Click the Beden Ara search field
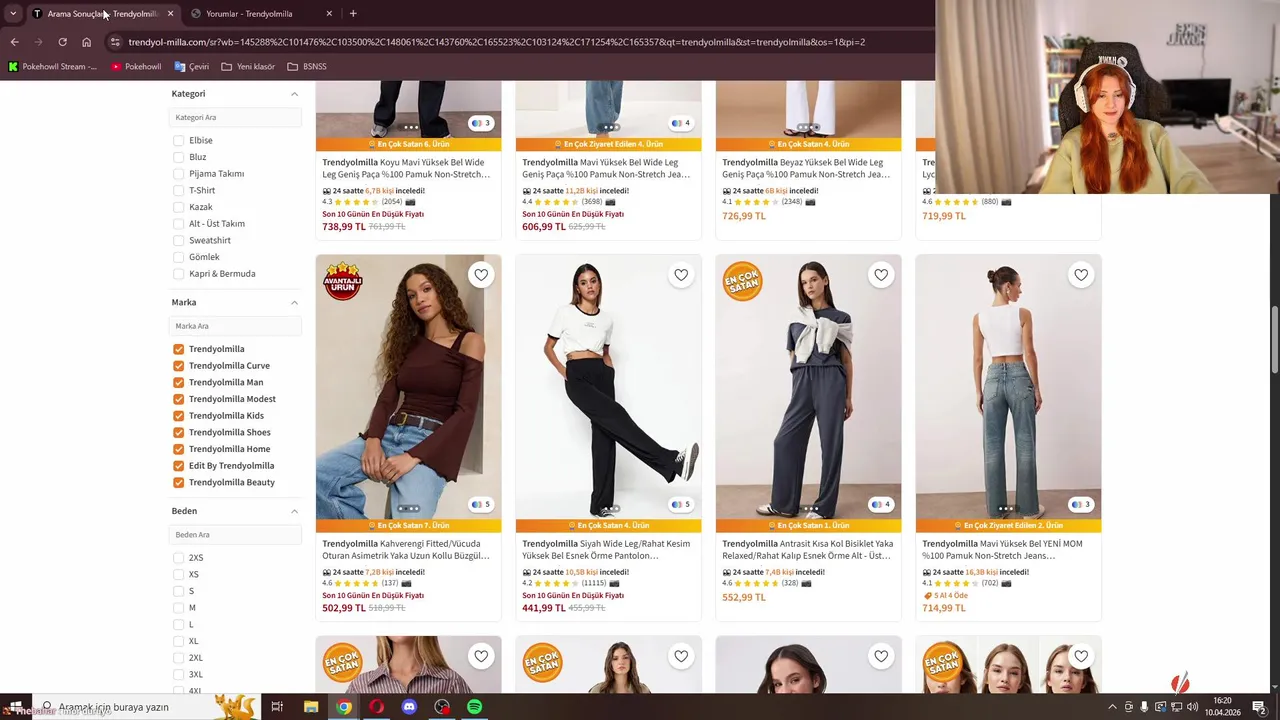 [x=235, y=535]
